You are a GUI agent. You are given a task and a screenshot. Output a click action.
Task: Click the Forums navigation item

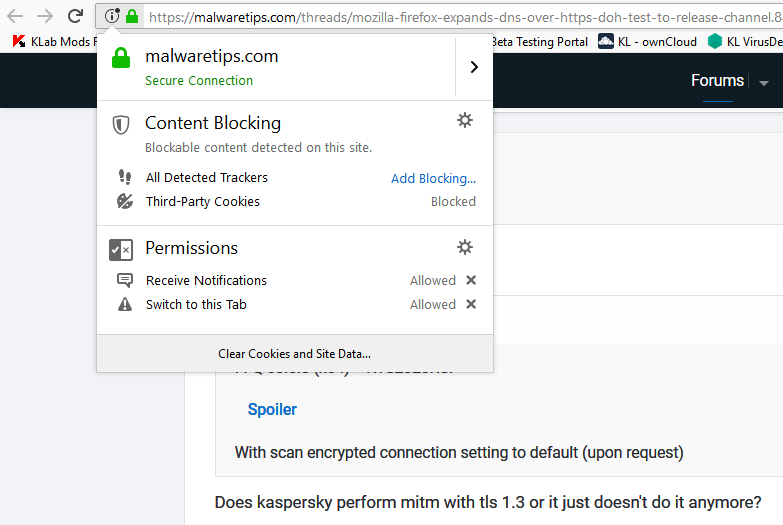(717, 81)
